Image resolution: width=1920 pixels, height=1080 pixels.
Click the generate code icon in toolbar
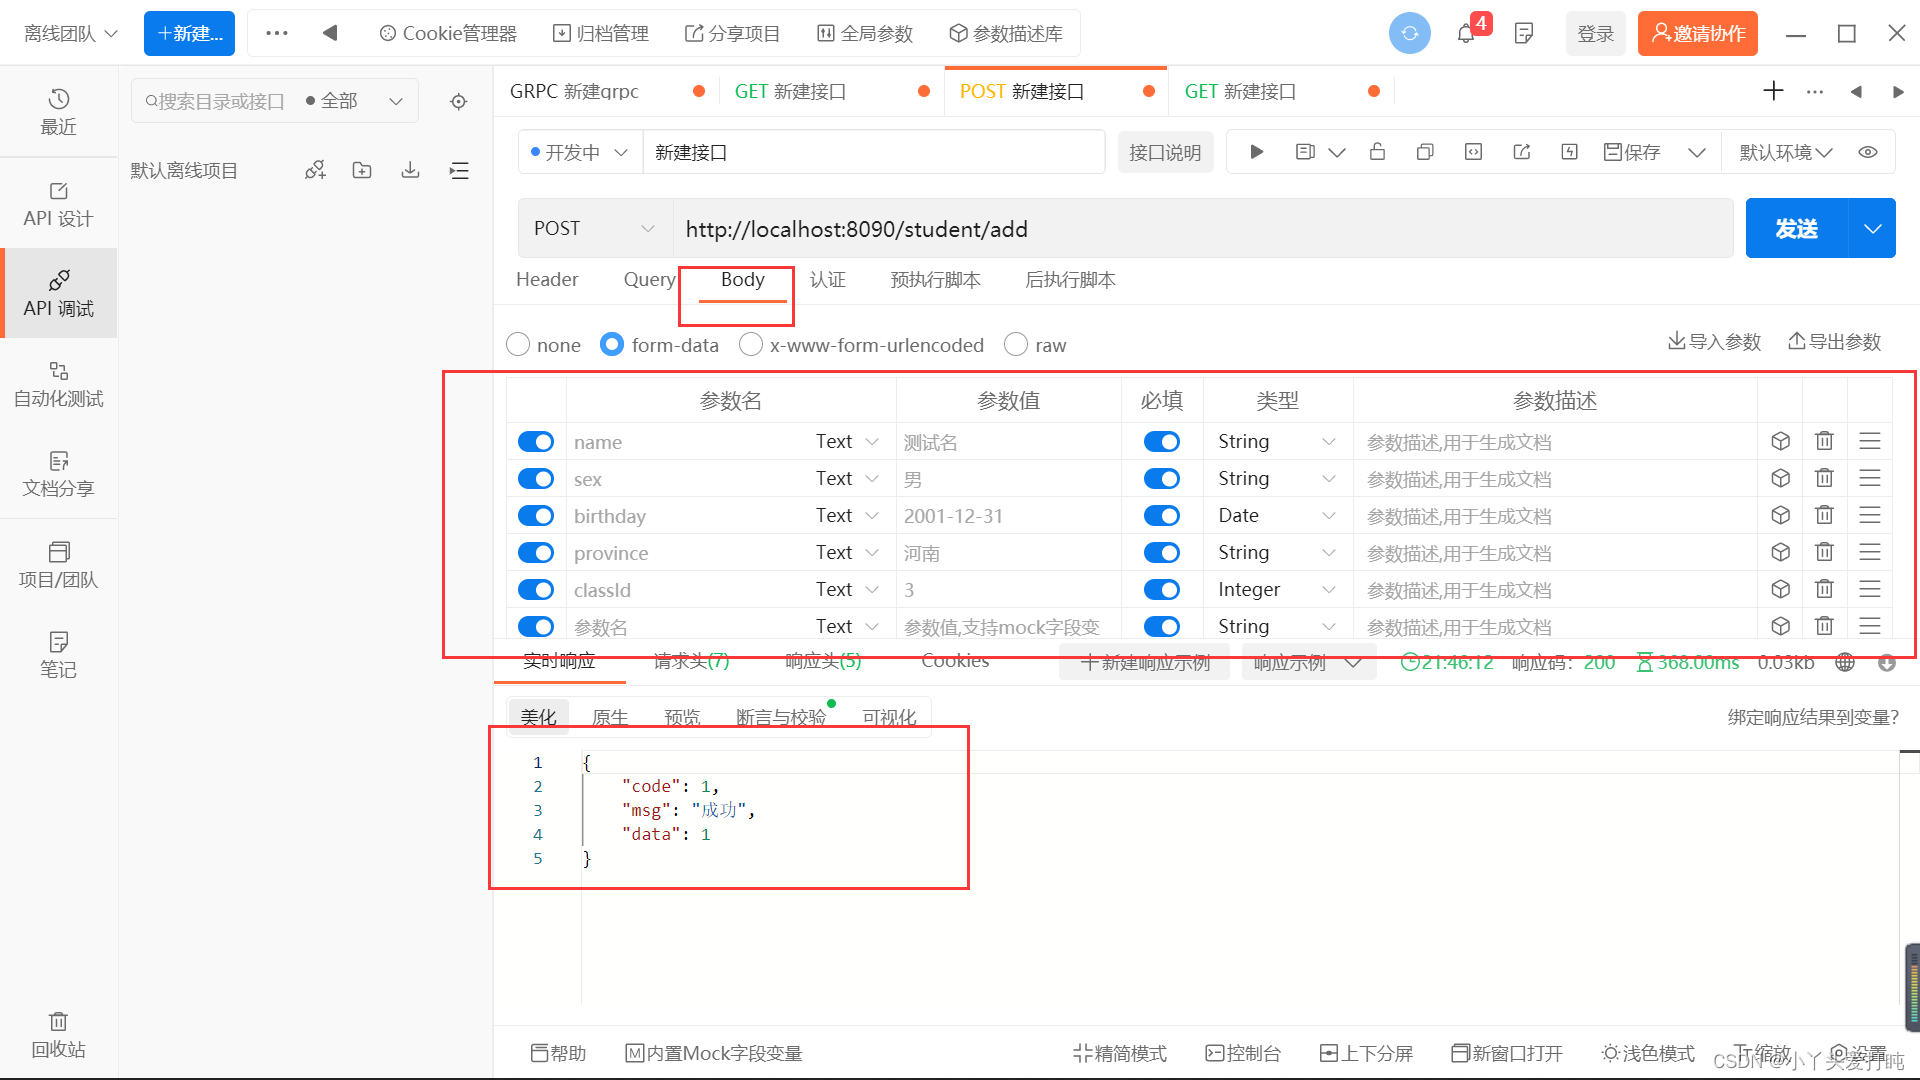(x=1473, y=152)
